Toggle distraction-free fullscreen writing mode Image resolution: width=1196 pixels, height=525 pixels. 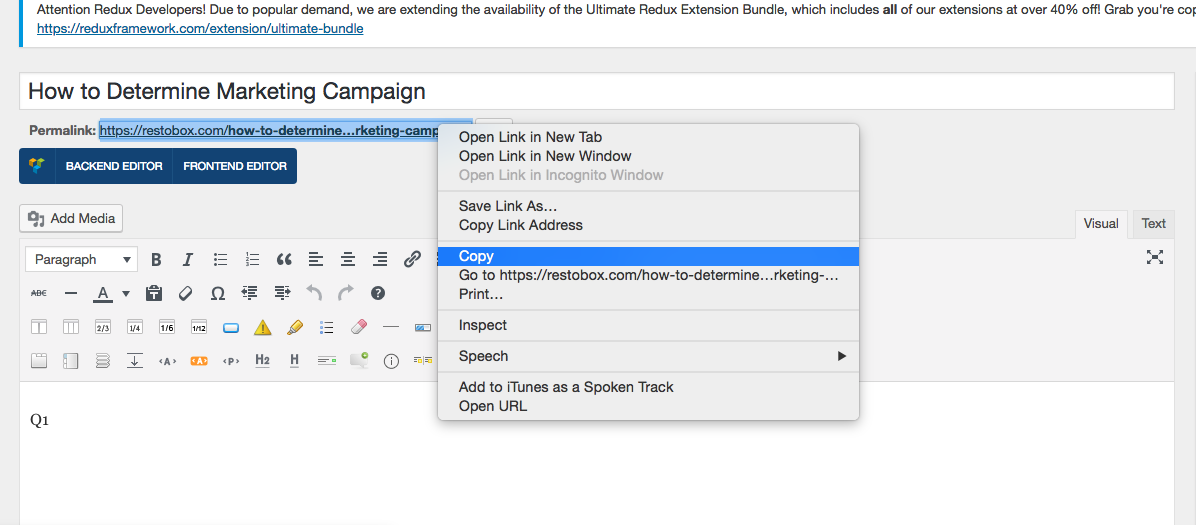(x=1155, y=258)
